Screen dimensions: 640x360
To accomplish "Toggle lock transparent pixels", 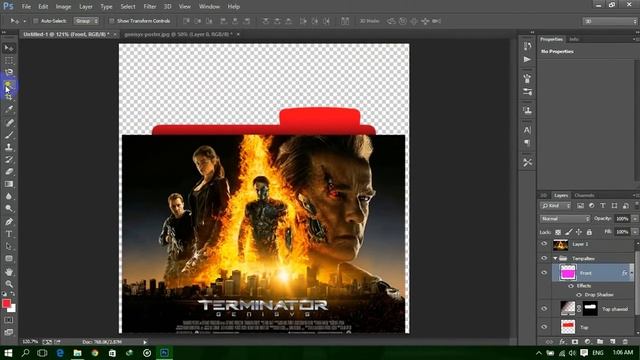I will point(558,232).
